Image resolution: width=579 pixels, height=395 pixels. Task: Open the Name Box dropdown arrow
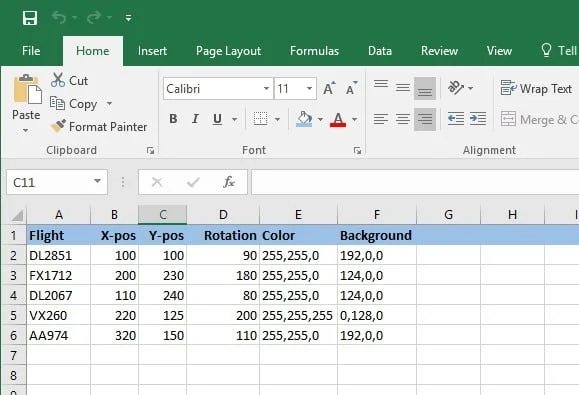pos(97,181)
